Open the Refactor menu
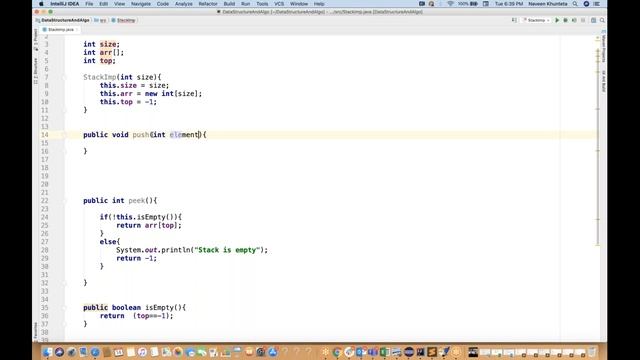640x360 pixels. [208, 4]
